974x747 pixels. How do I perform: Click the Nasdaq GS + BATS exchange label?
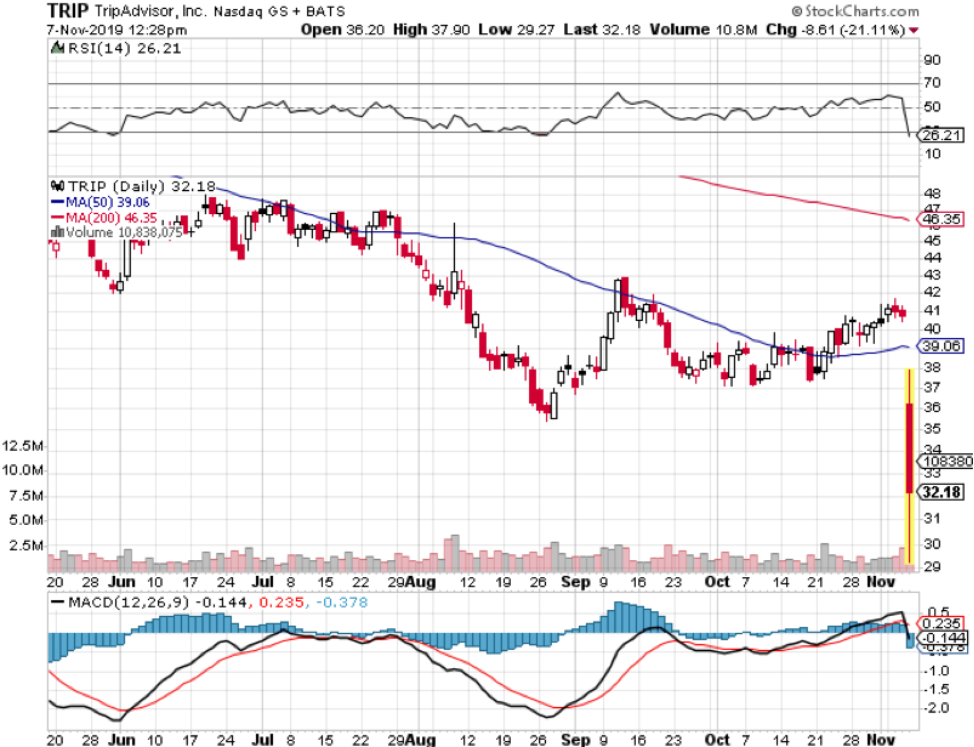279,12
